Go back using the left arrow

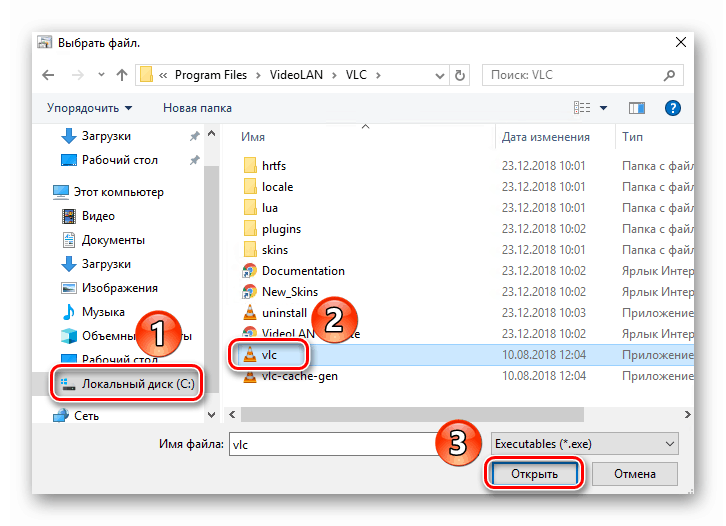tap(48, 75)
